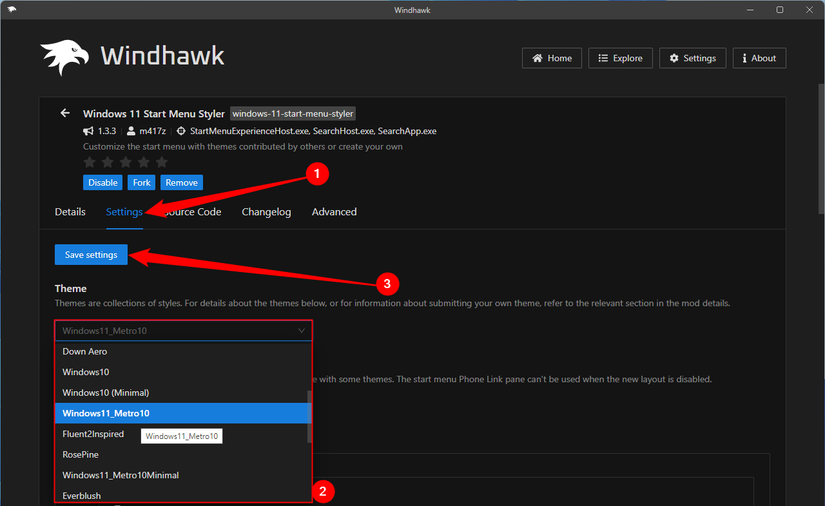This screenshot has width=825, height=506.
Task: Rate the mod with the fifth star
Action: point(162,162)
